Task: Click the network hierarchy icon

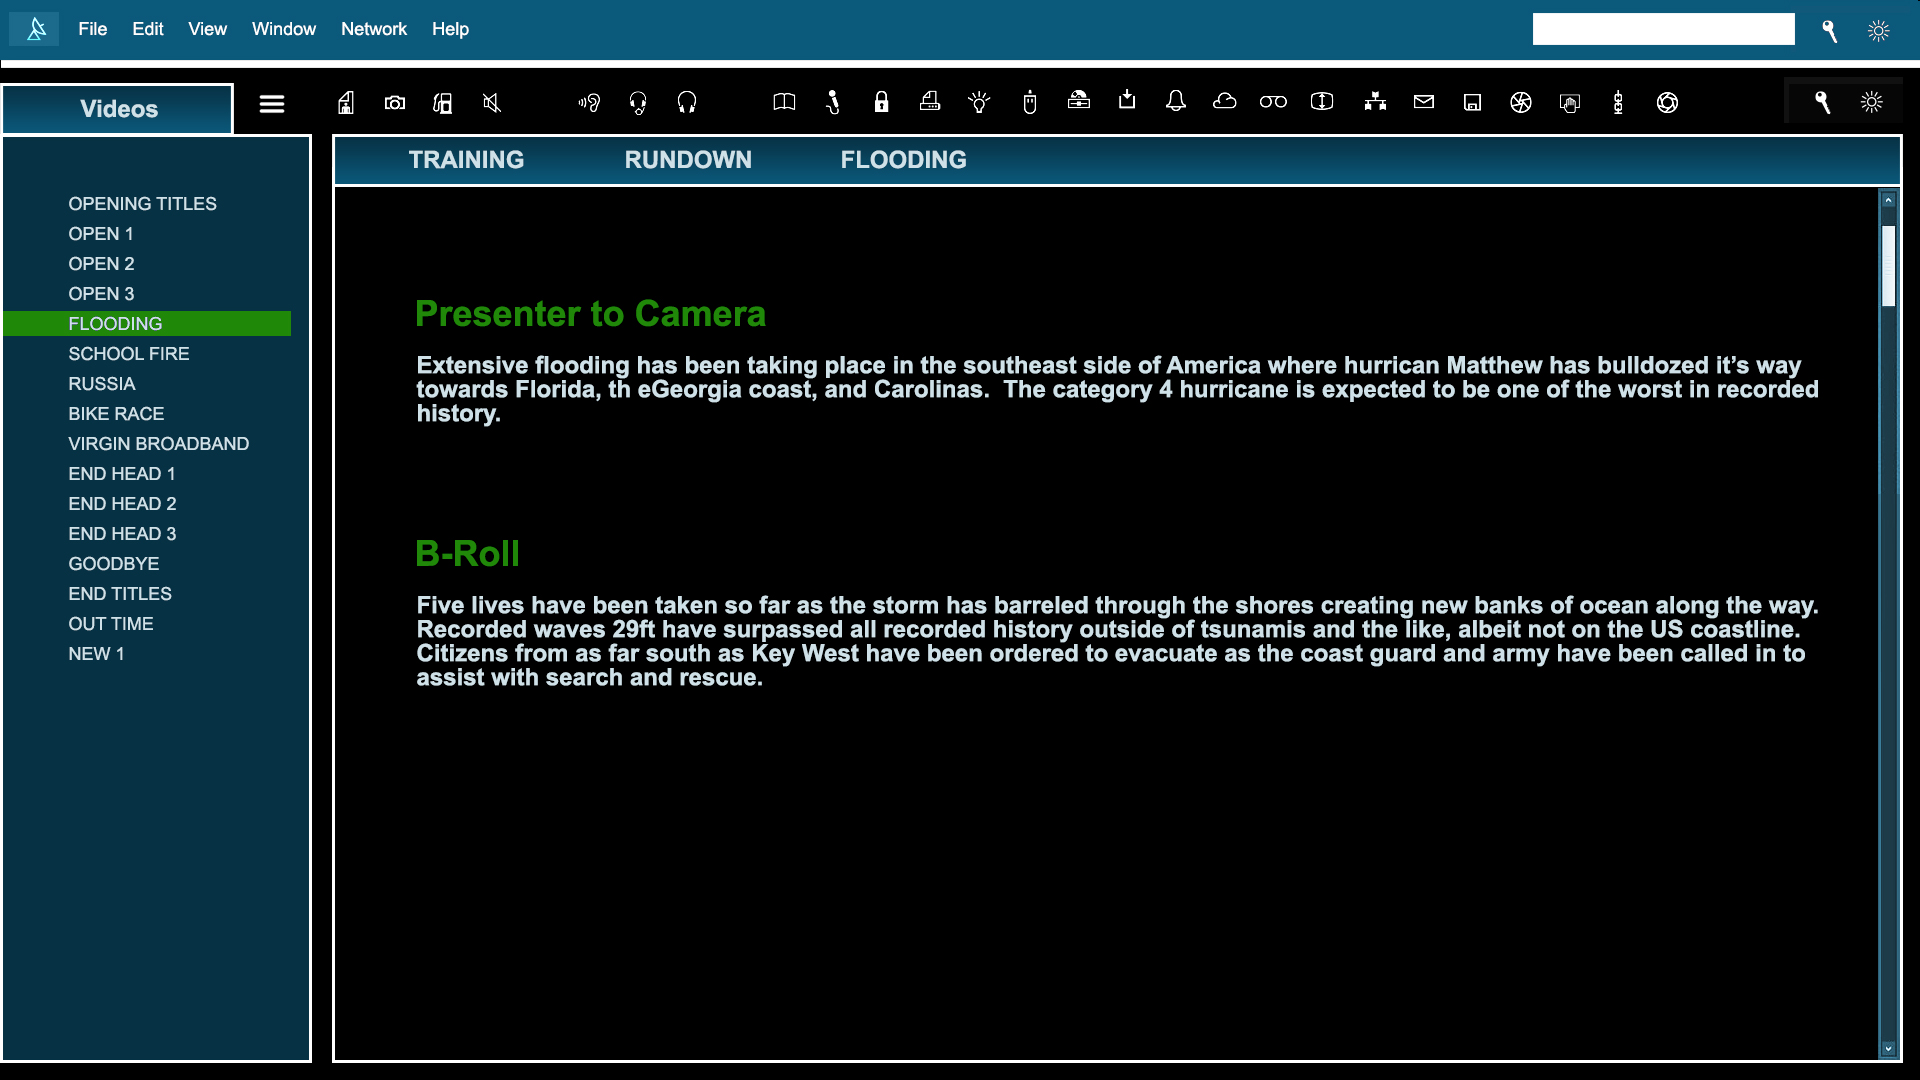Action: coord(1375,102)
